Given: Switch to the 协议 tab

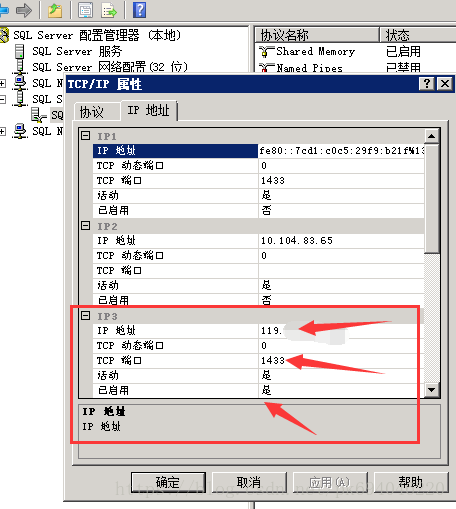Looking at the screenshot, I should (x=97, y=112).
